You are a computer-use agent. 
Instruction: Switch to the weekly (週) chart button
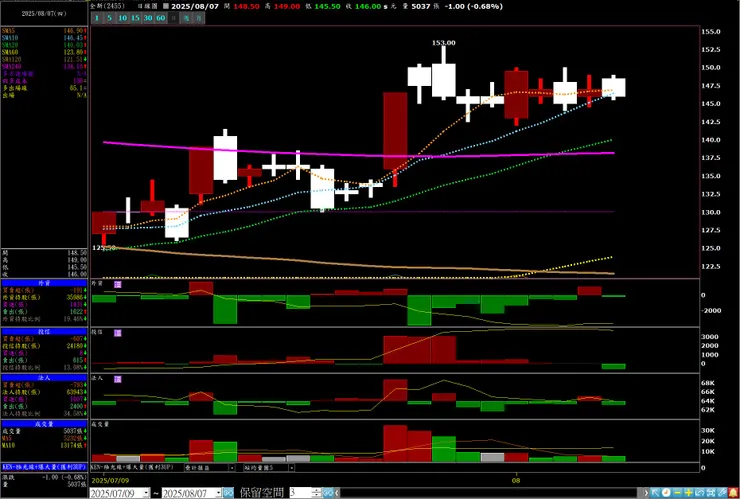click(186, 18)
